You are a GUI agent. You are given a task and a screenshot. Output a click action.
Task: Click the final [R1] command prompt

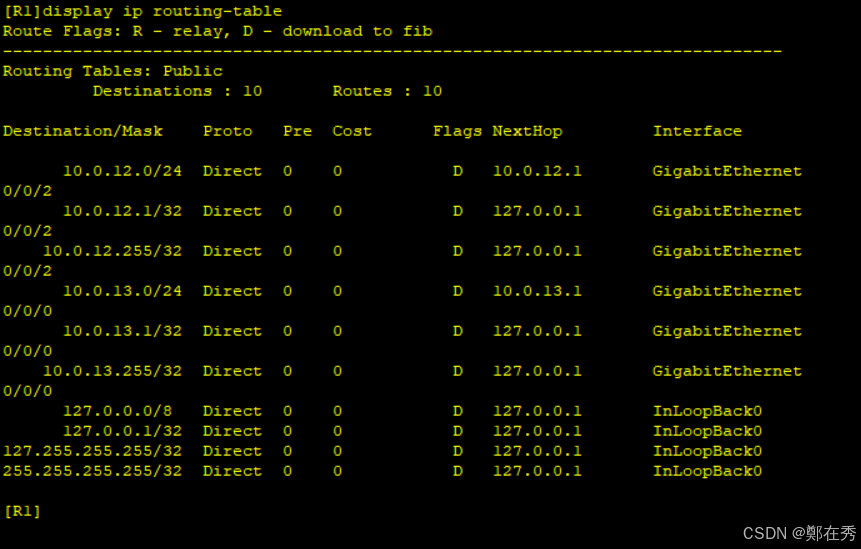click(23, 511)
